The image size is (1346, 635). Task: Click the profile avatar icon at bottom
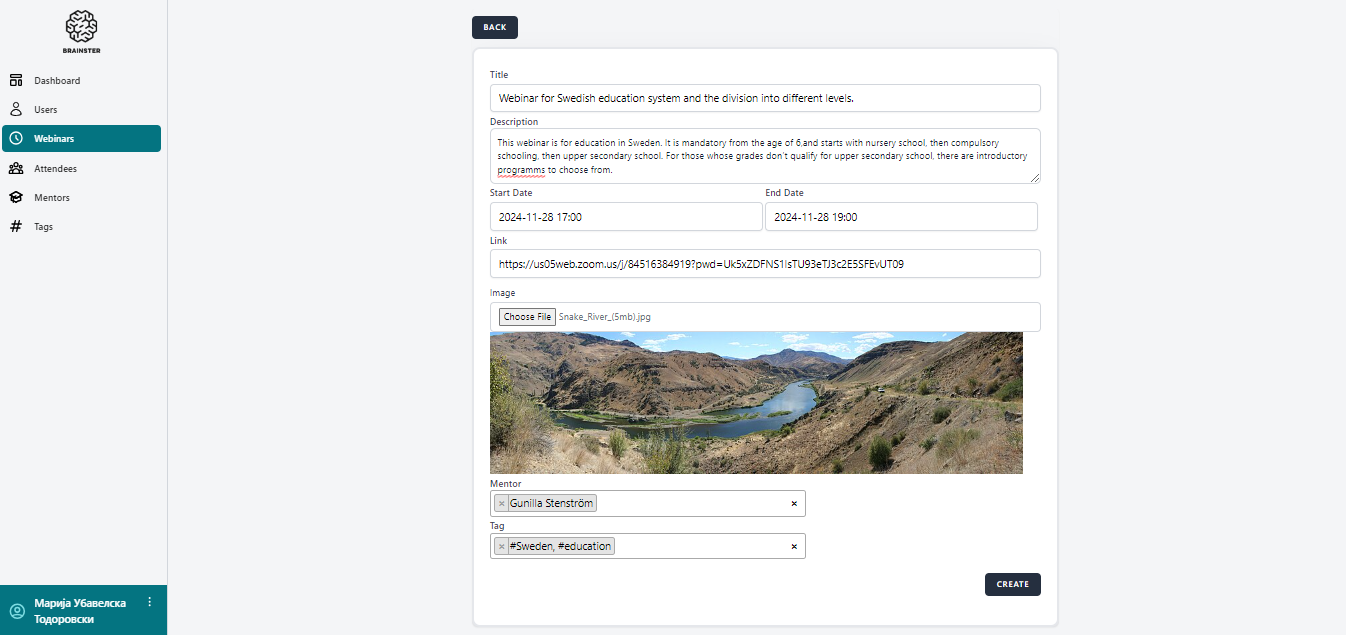coord(17,611)
